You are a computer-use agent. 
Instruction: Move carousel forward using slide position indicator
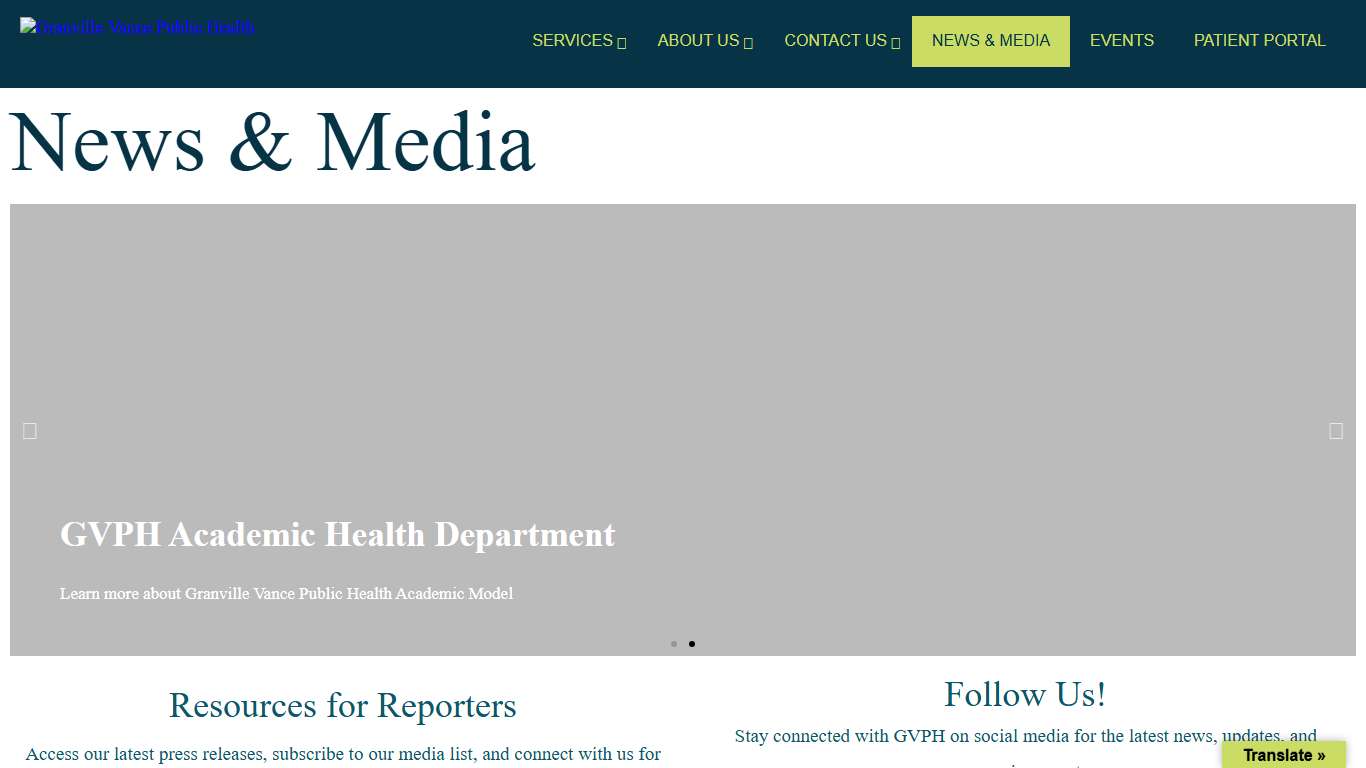[x=692, y=644]
